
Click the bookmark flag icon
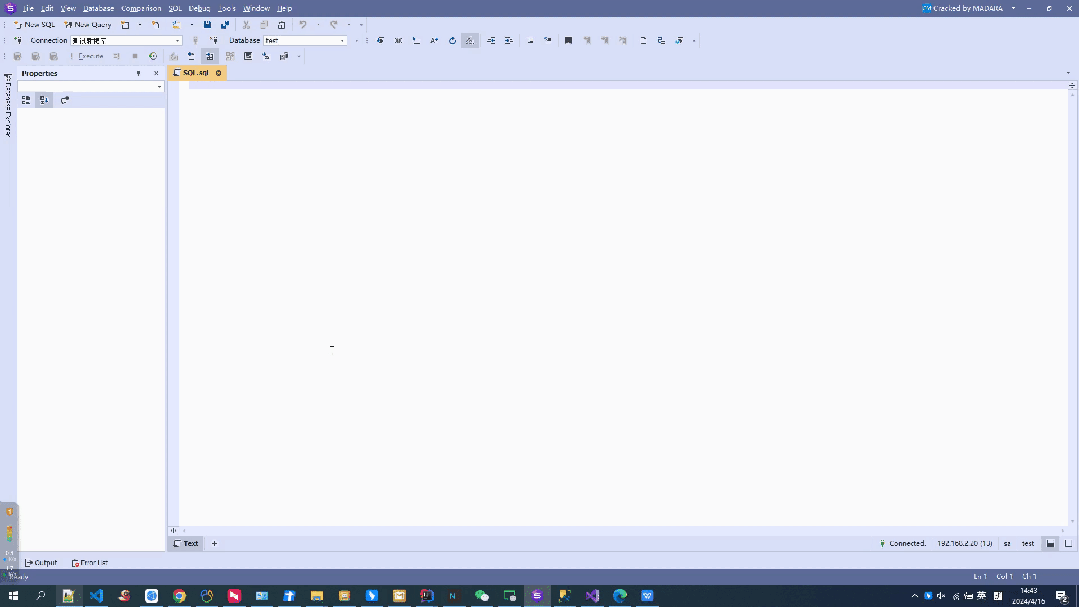click(x=568, y=41)
